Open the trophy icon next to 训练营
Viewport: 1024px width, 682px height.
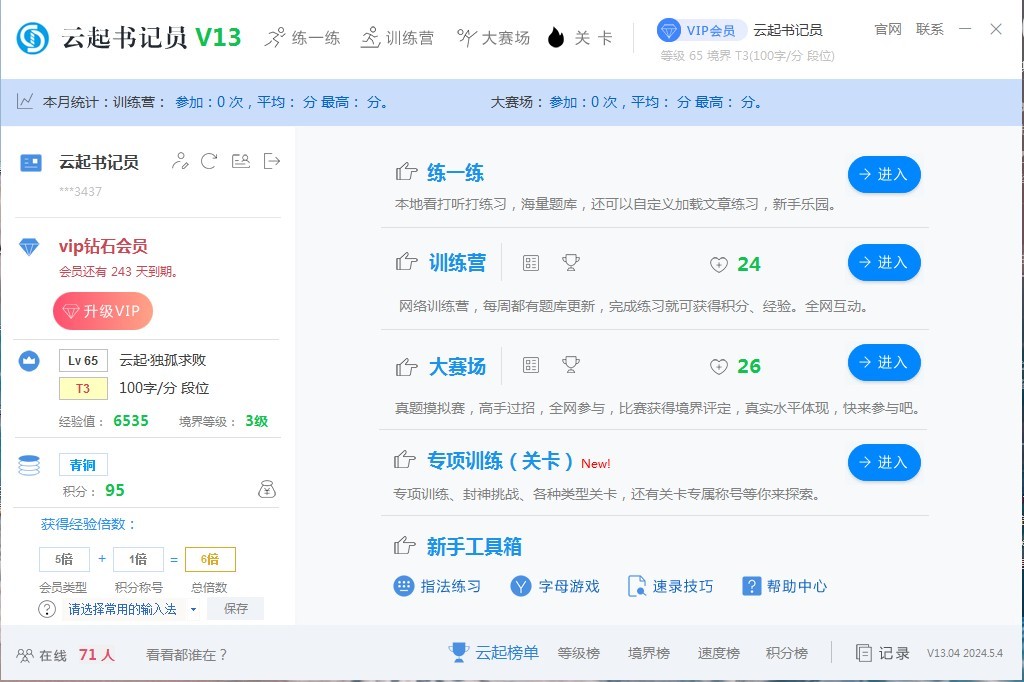pos(571,263)
